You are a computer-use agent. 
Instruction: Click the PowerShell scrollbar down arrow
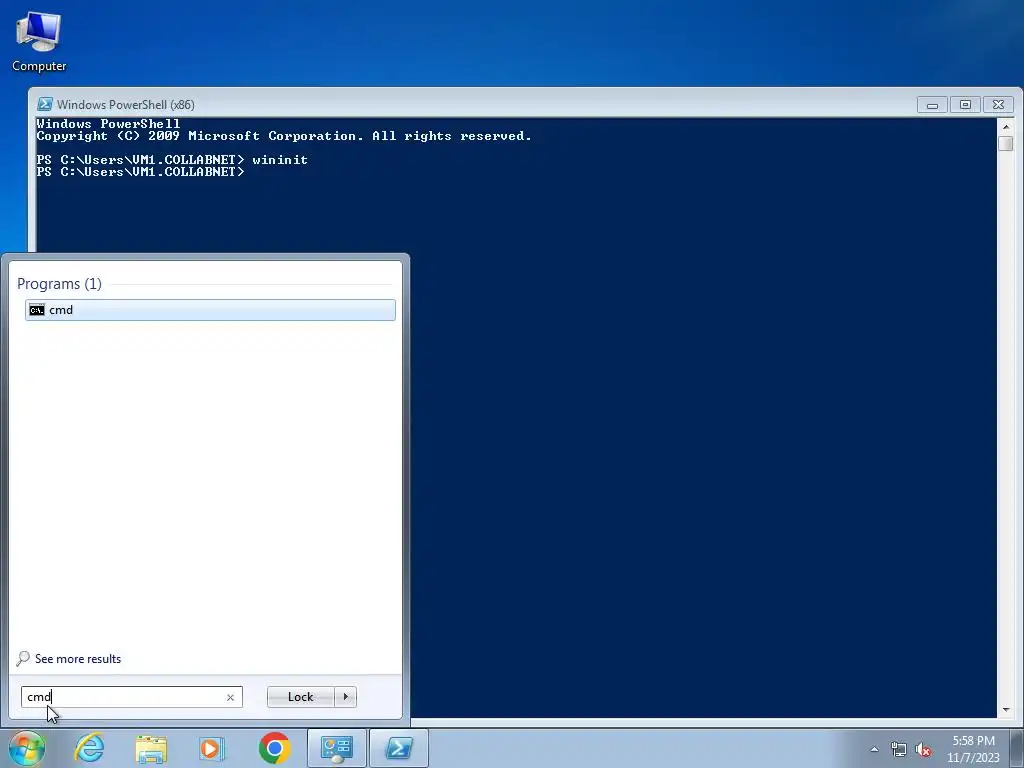pos(1006,709)
